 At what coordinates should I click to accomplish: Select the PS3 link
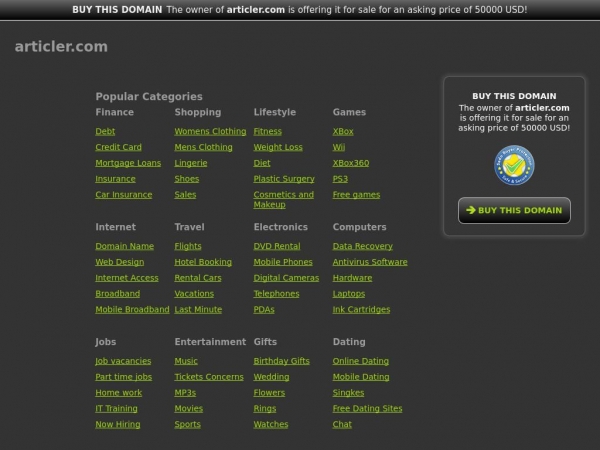[340, 179]
